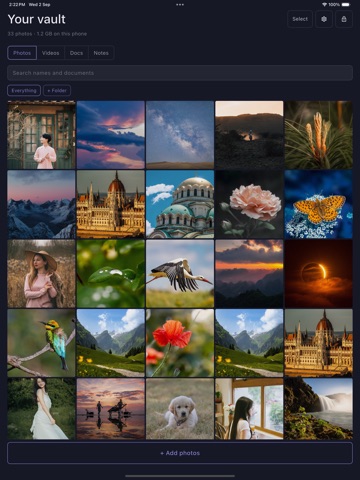
Task: Focus the search names and documents field
Action: pos(180,73)
